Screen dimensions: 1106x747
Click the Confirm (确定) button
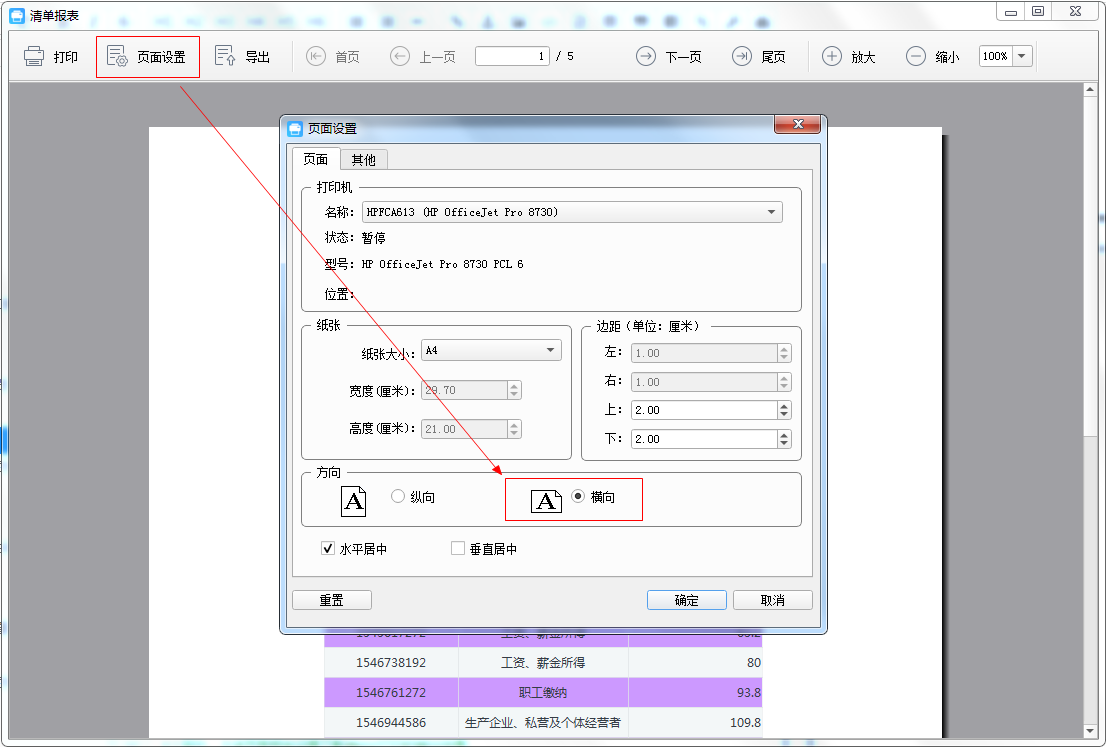tap(686, 600)
